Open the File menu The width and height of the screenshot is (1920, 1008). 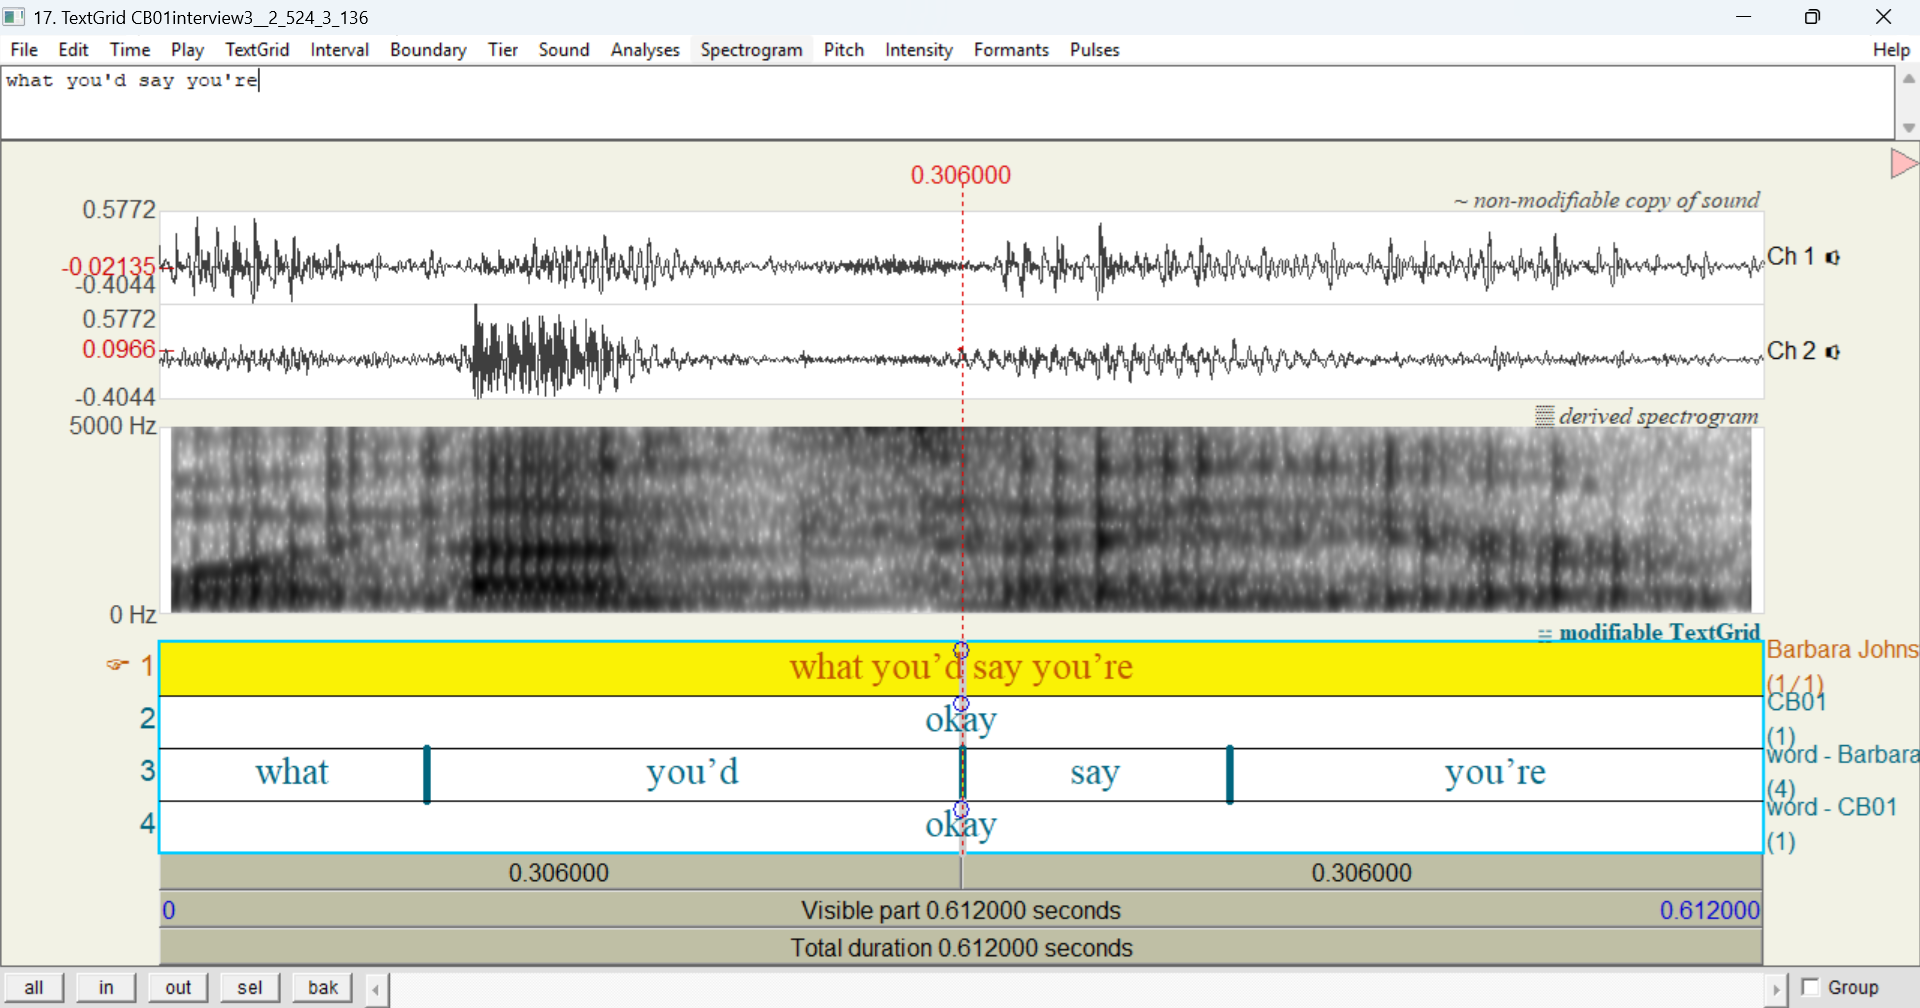point(24,50)
